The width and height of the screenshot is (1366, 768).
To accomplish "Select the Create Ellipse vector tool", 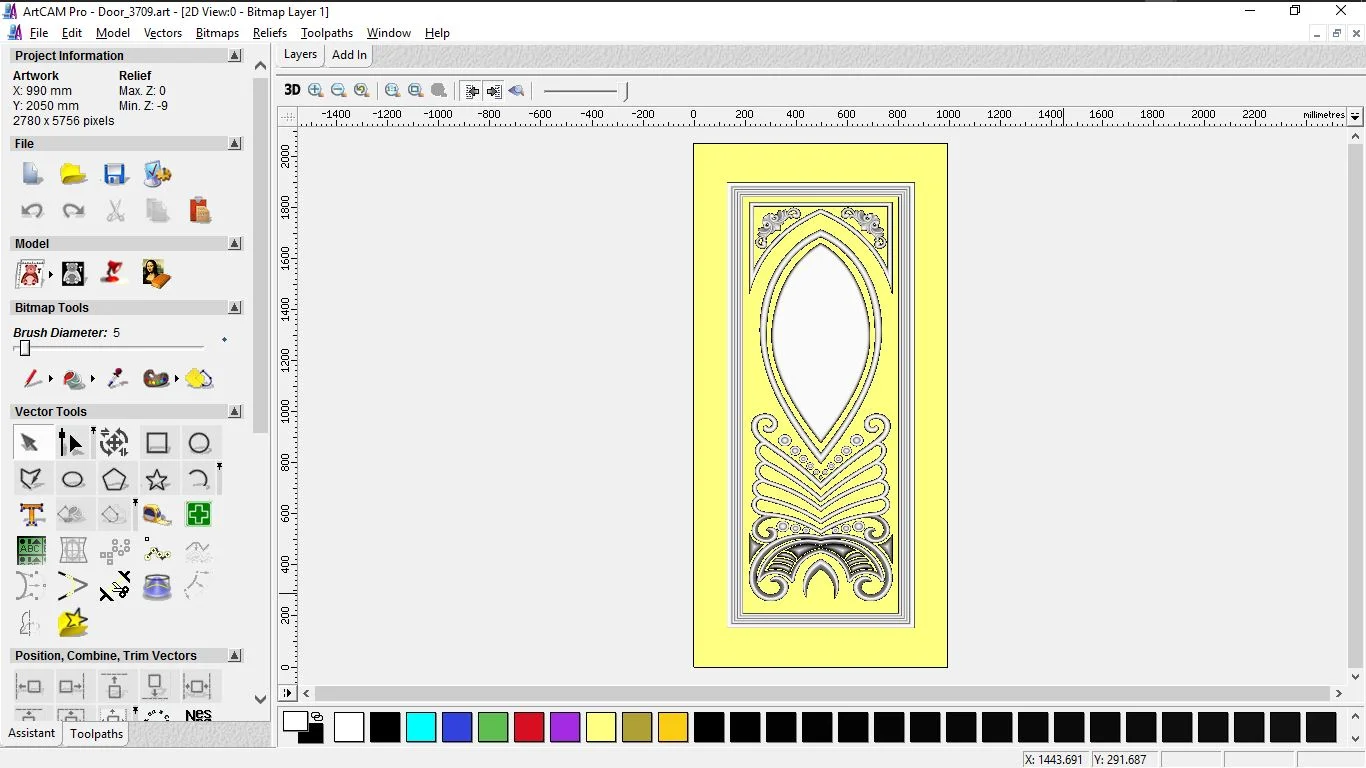I will 73,480.
